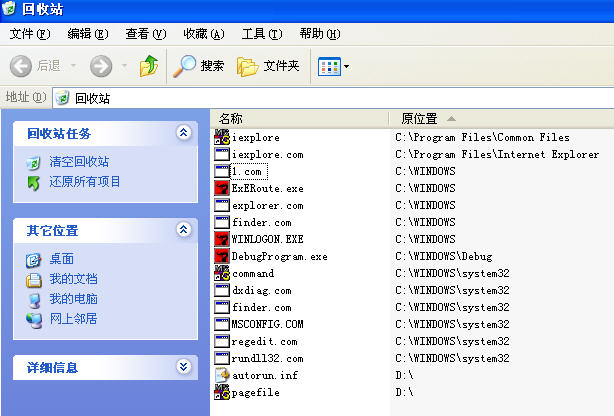Click the Back (后退) arrow icon

pyautogui.click(x=20, y=66)
